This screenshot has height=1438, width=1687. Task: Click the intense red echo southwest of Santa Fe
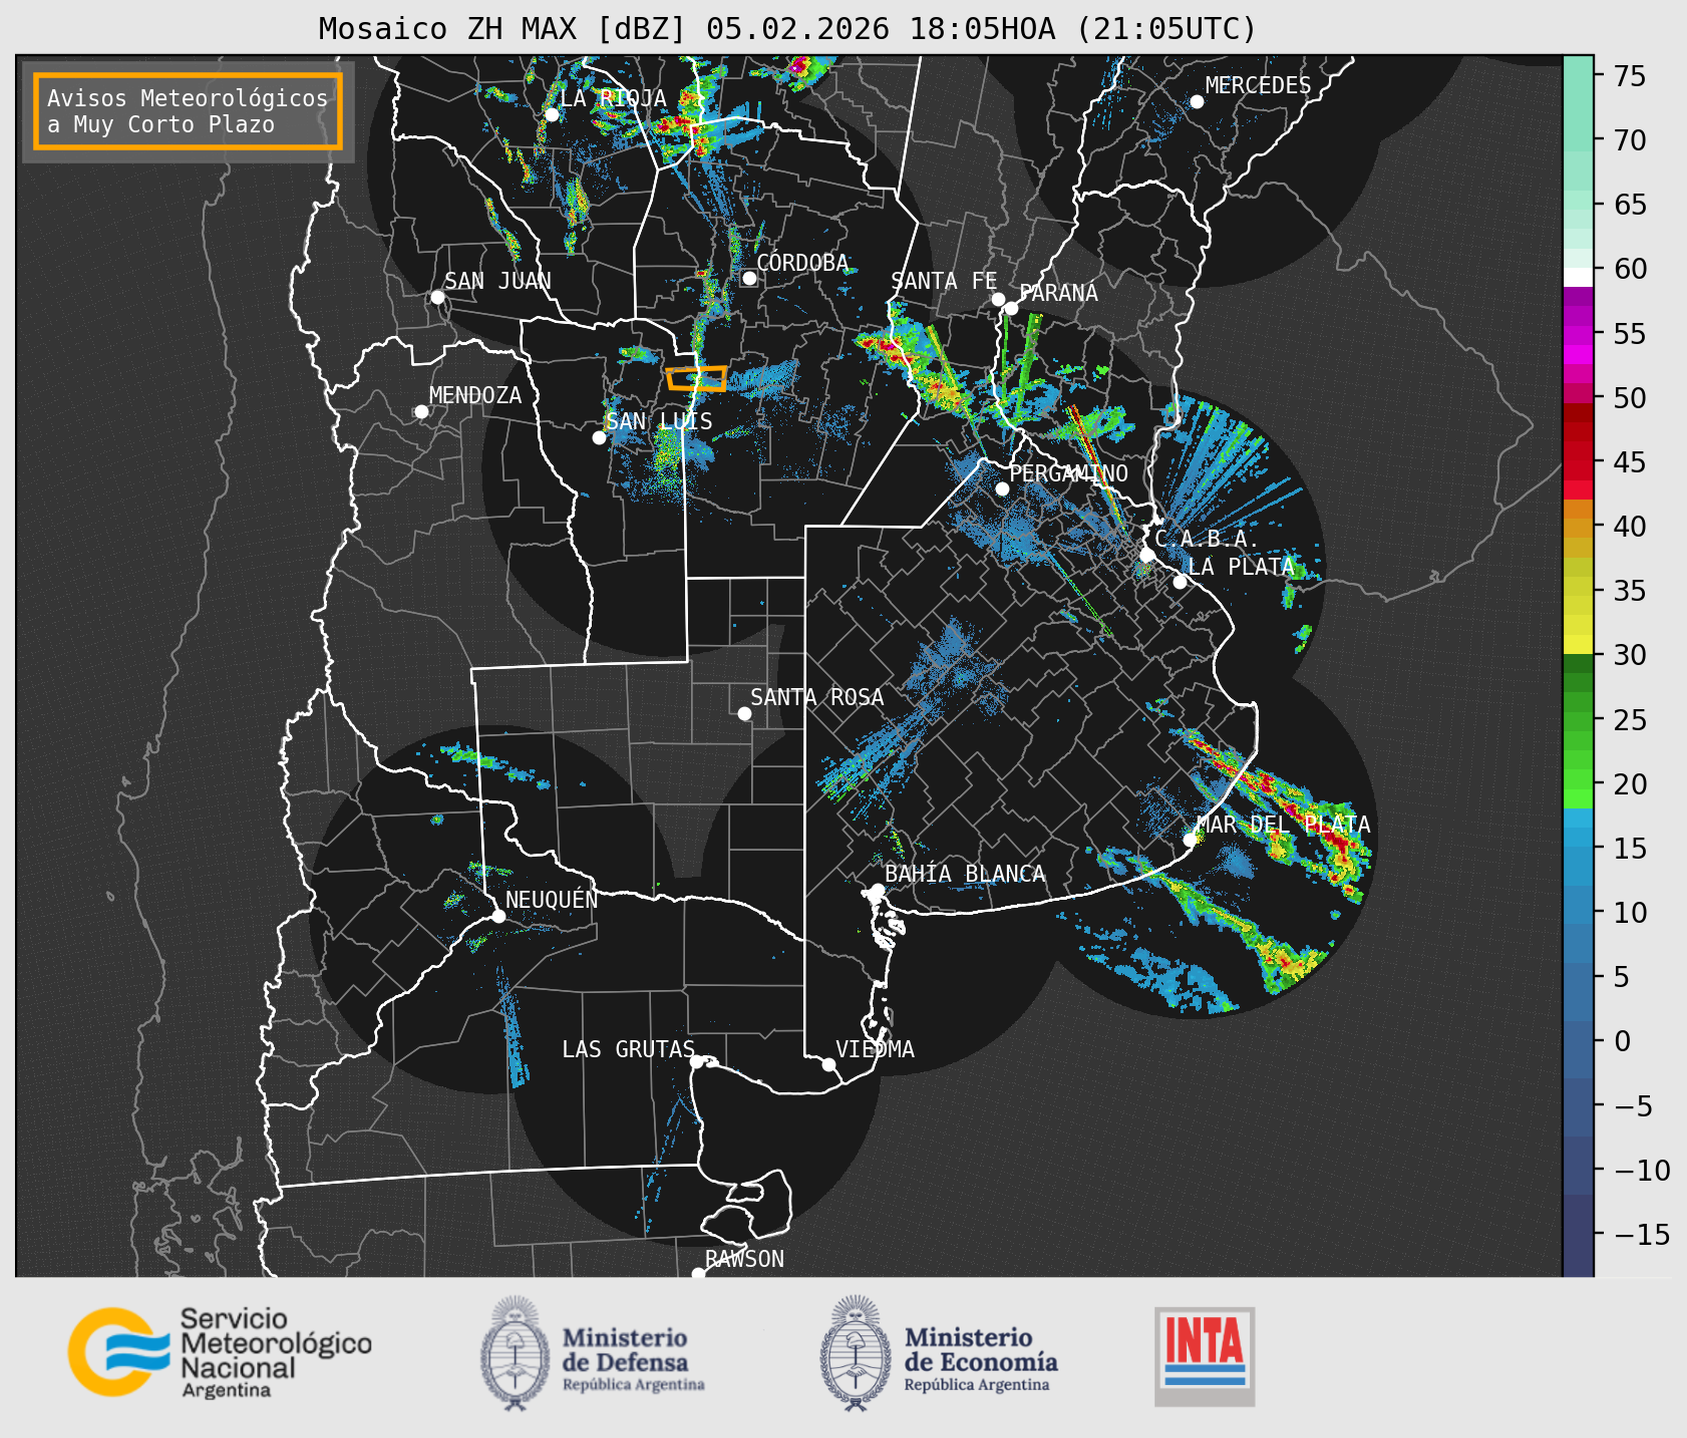point(888,348)
